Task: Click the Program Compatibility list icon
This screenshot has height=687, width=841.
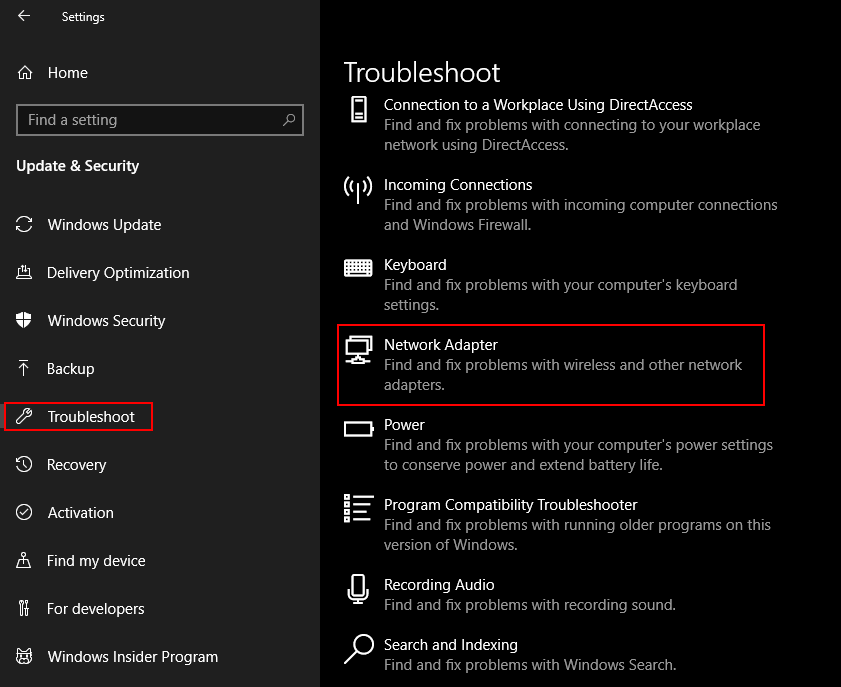Action: click(358, 508)
